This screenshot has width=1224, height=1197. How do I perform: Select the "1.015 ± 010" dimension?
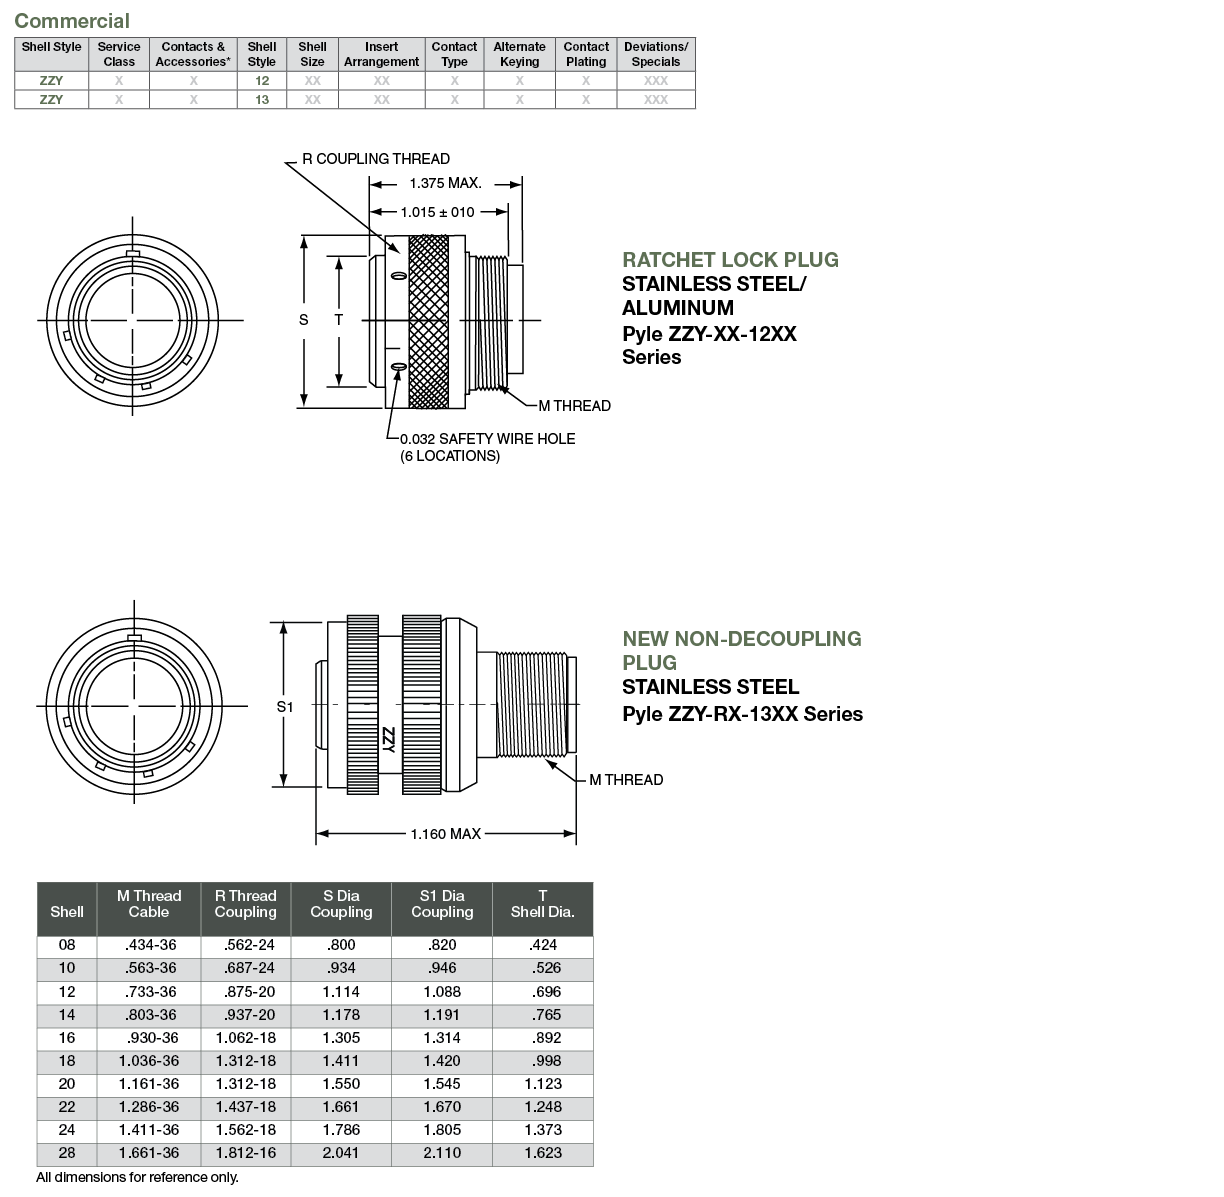[x=437, y=212]
